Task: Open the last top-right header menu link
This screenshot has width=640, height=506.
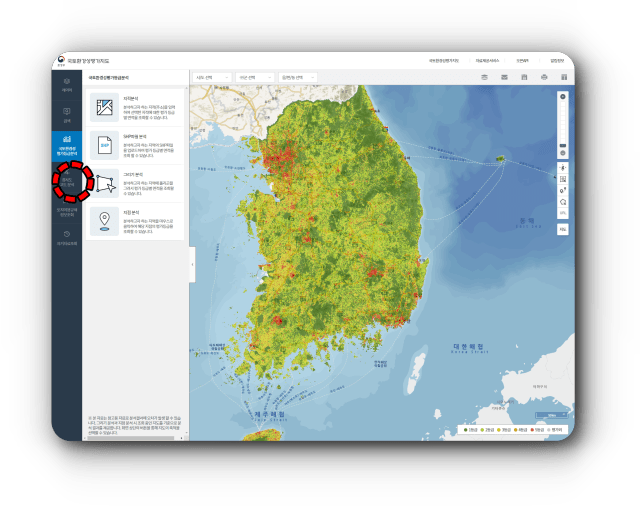Action: tap(557, 61)
